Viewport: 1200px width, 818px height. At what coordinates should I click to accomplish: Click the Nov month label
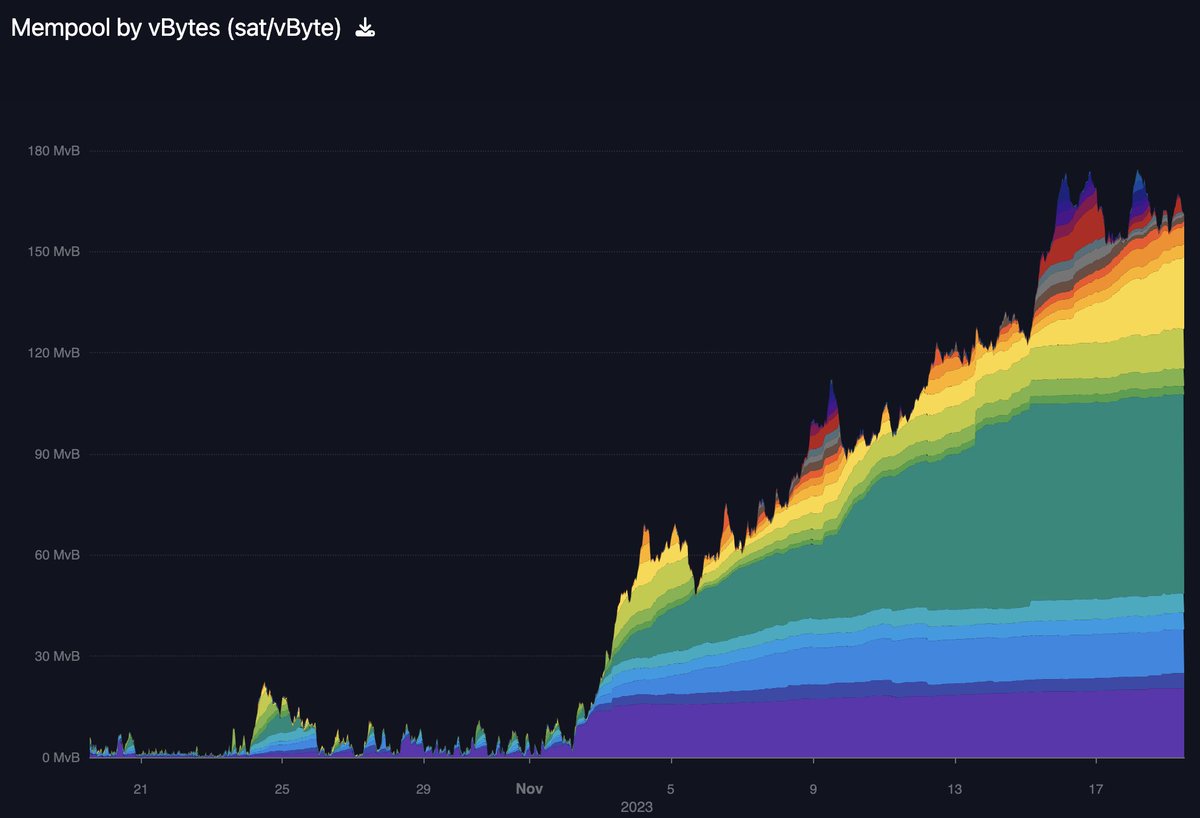coord(530,789)
